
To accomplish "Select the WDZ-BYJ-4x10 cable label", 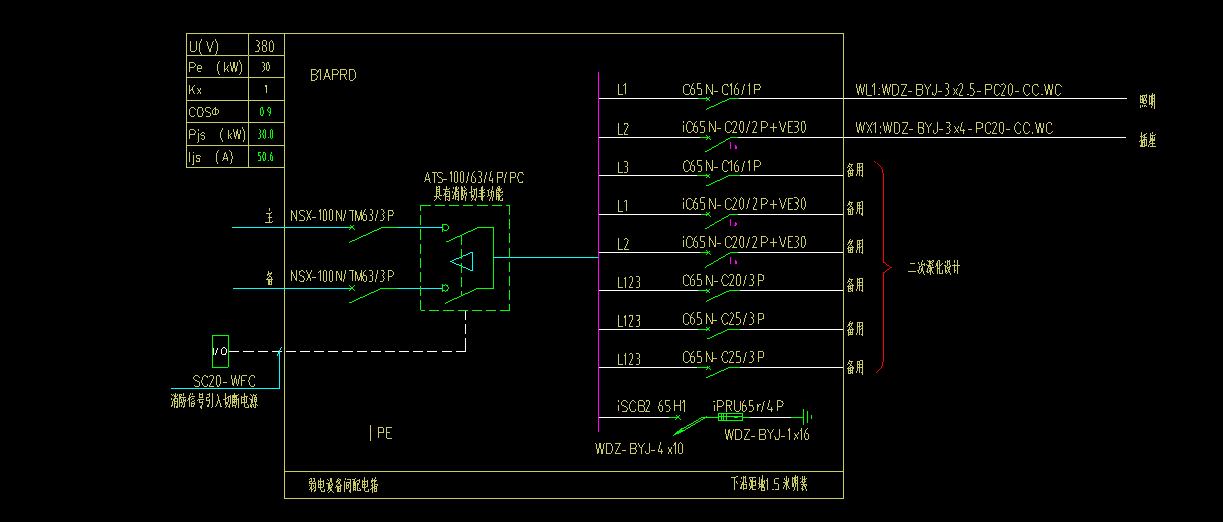I will pos(639,449).
